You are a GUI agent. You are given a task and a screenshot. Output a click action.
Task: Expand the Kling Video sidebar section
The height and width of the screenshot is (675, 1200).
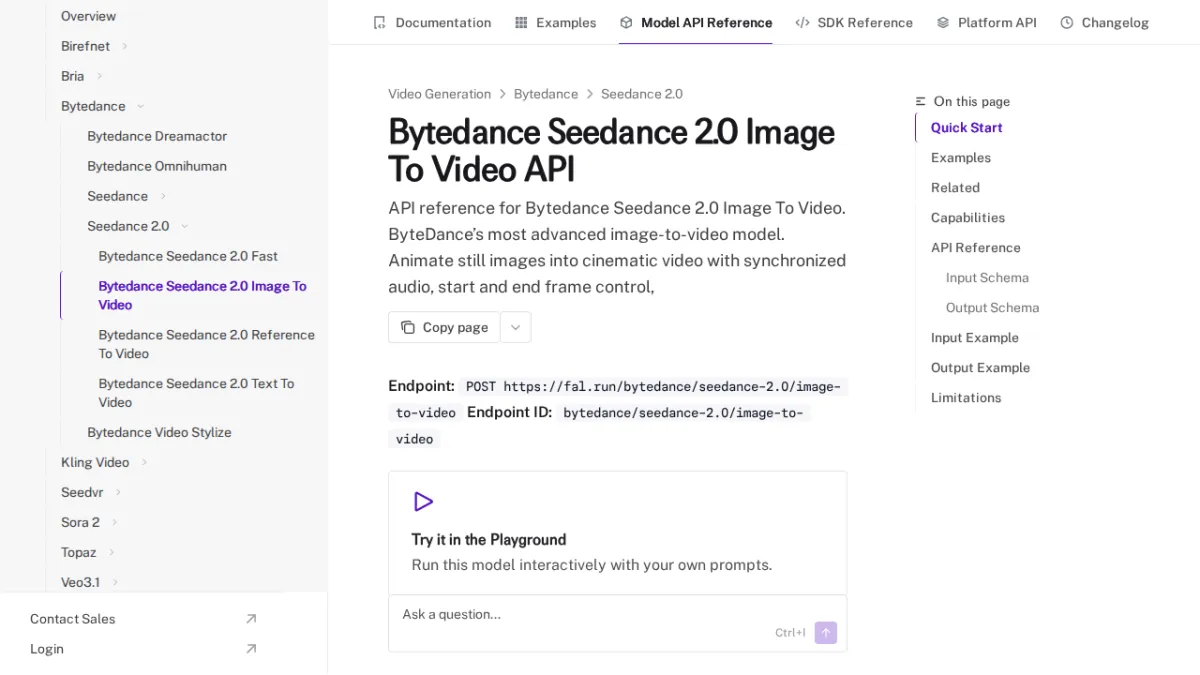click(x=144, y=462)
